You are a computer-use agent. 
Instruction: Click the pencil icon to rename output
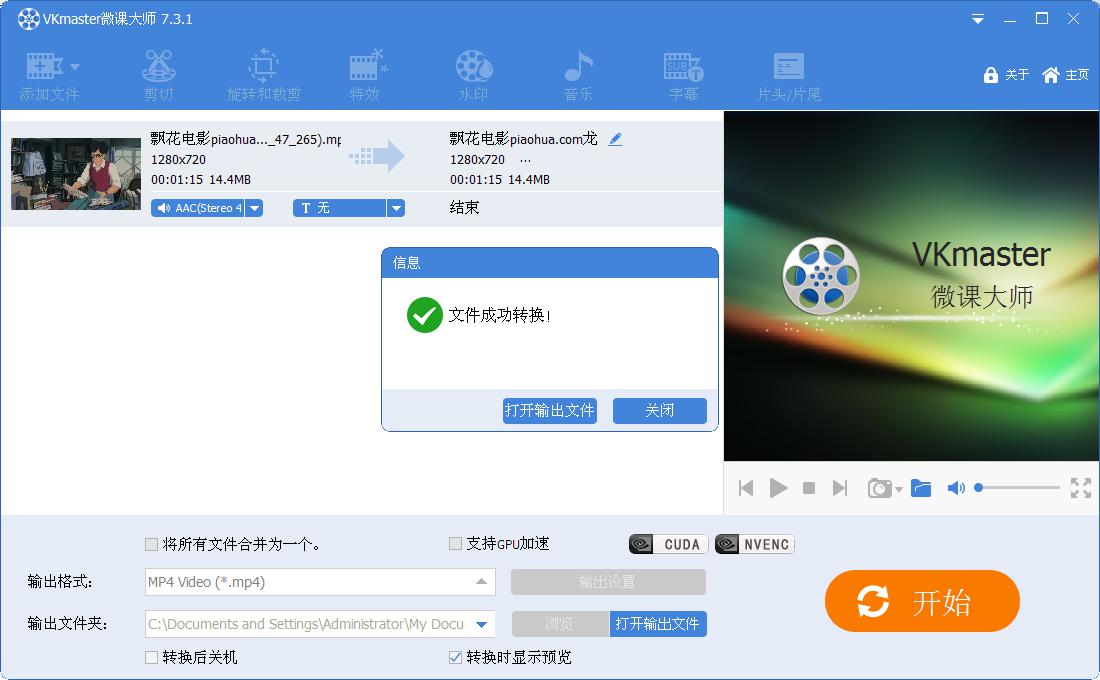click(615, 139)
